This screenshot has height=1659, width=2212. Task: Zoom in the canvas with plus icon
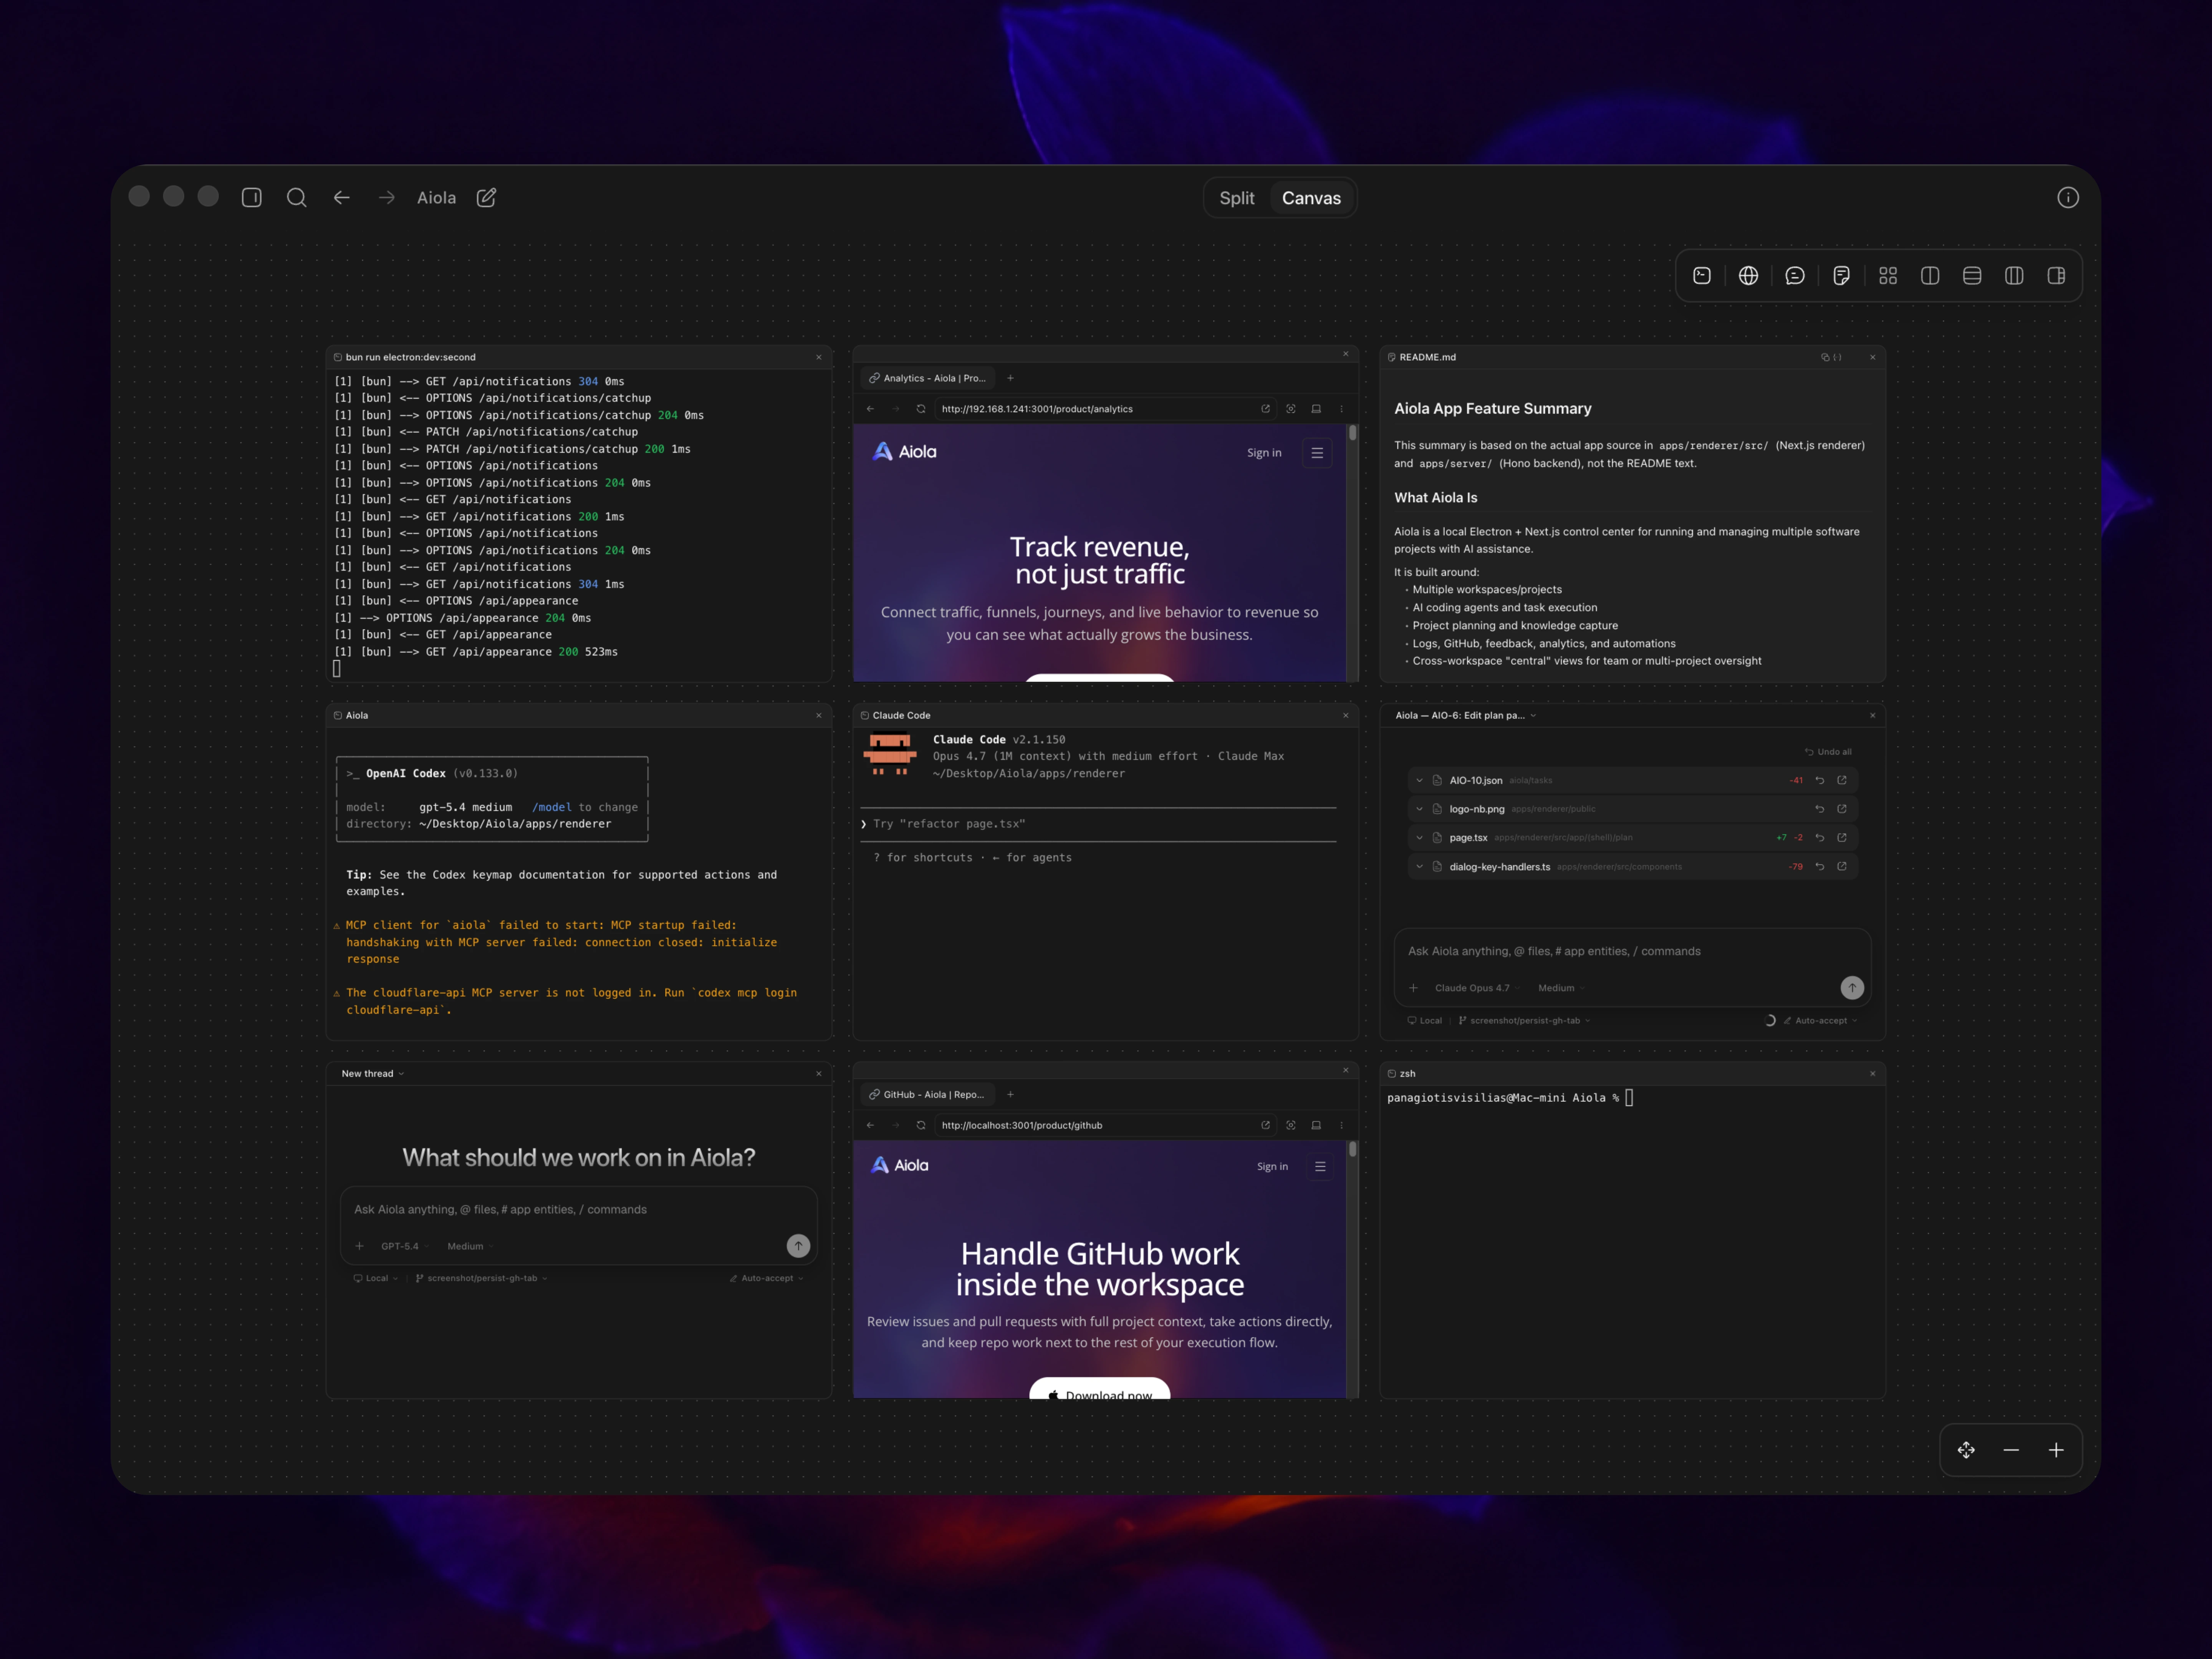tap(2056, 1450)
